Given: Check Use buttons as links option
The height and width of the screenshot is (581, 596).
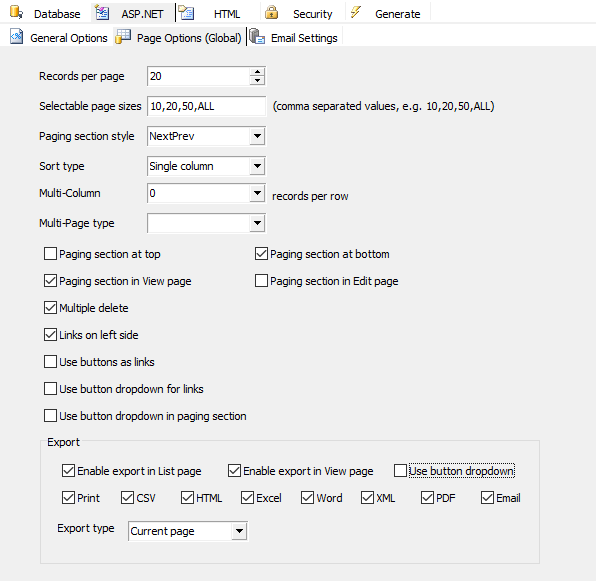Looking at the screenshot, I should tap(50, 362).
